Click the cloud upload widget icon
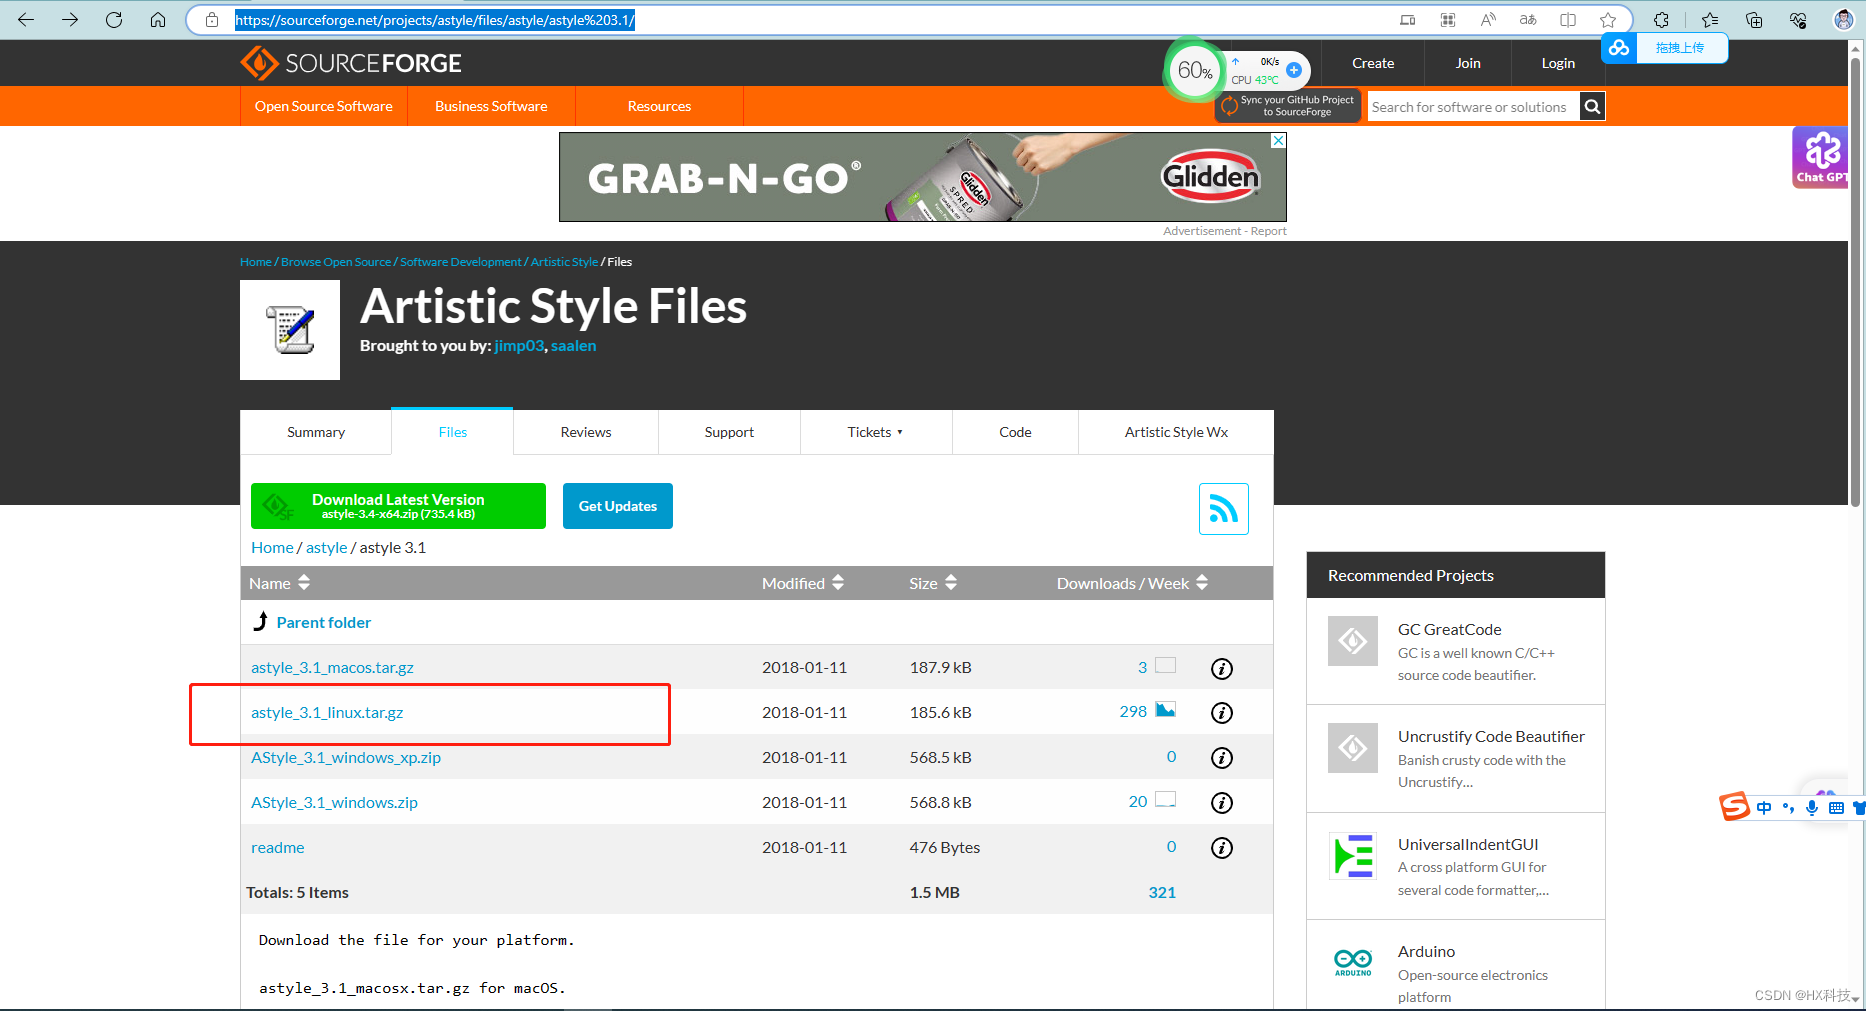This screenshot has height=1011, width=1866. tap(1619, 47)
